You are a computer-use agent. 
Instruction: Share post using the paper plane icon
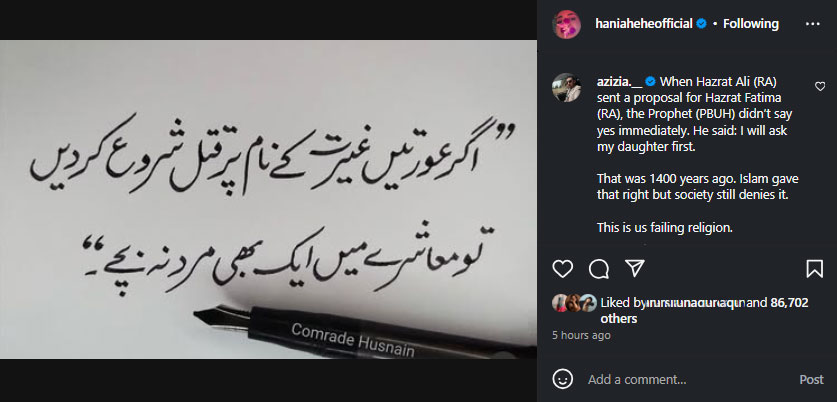tap(635, 269)
